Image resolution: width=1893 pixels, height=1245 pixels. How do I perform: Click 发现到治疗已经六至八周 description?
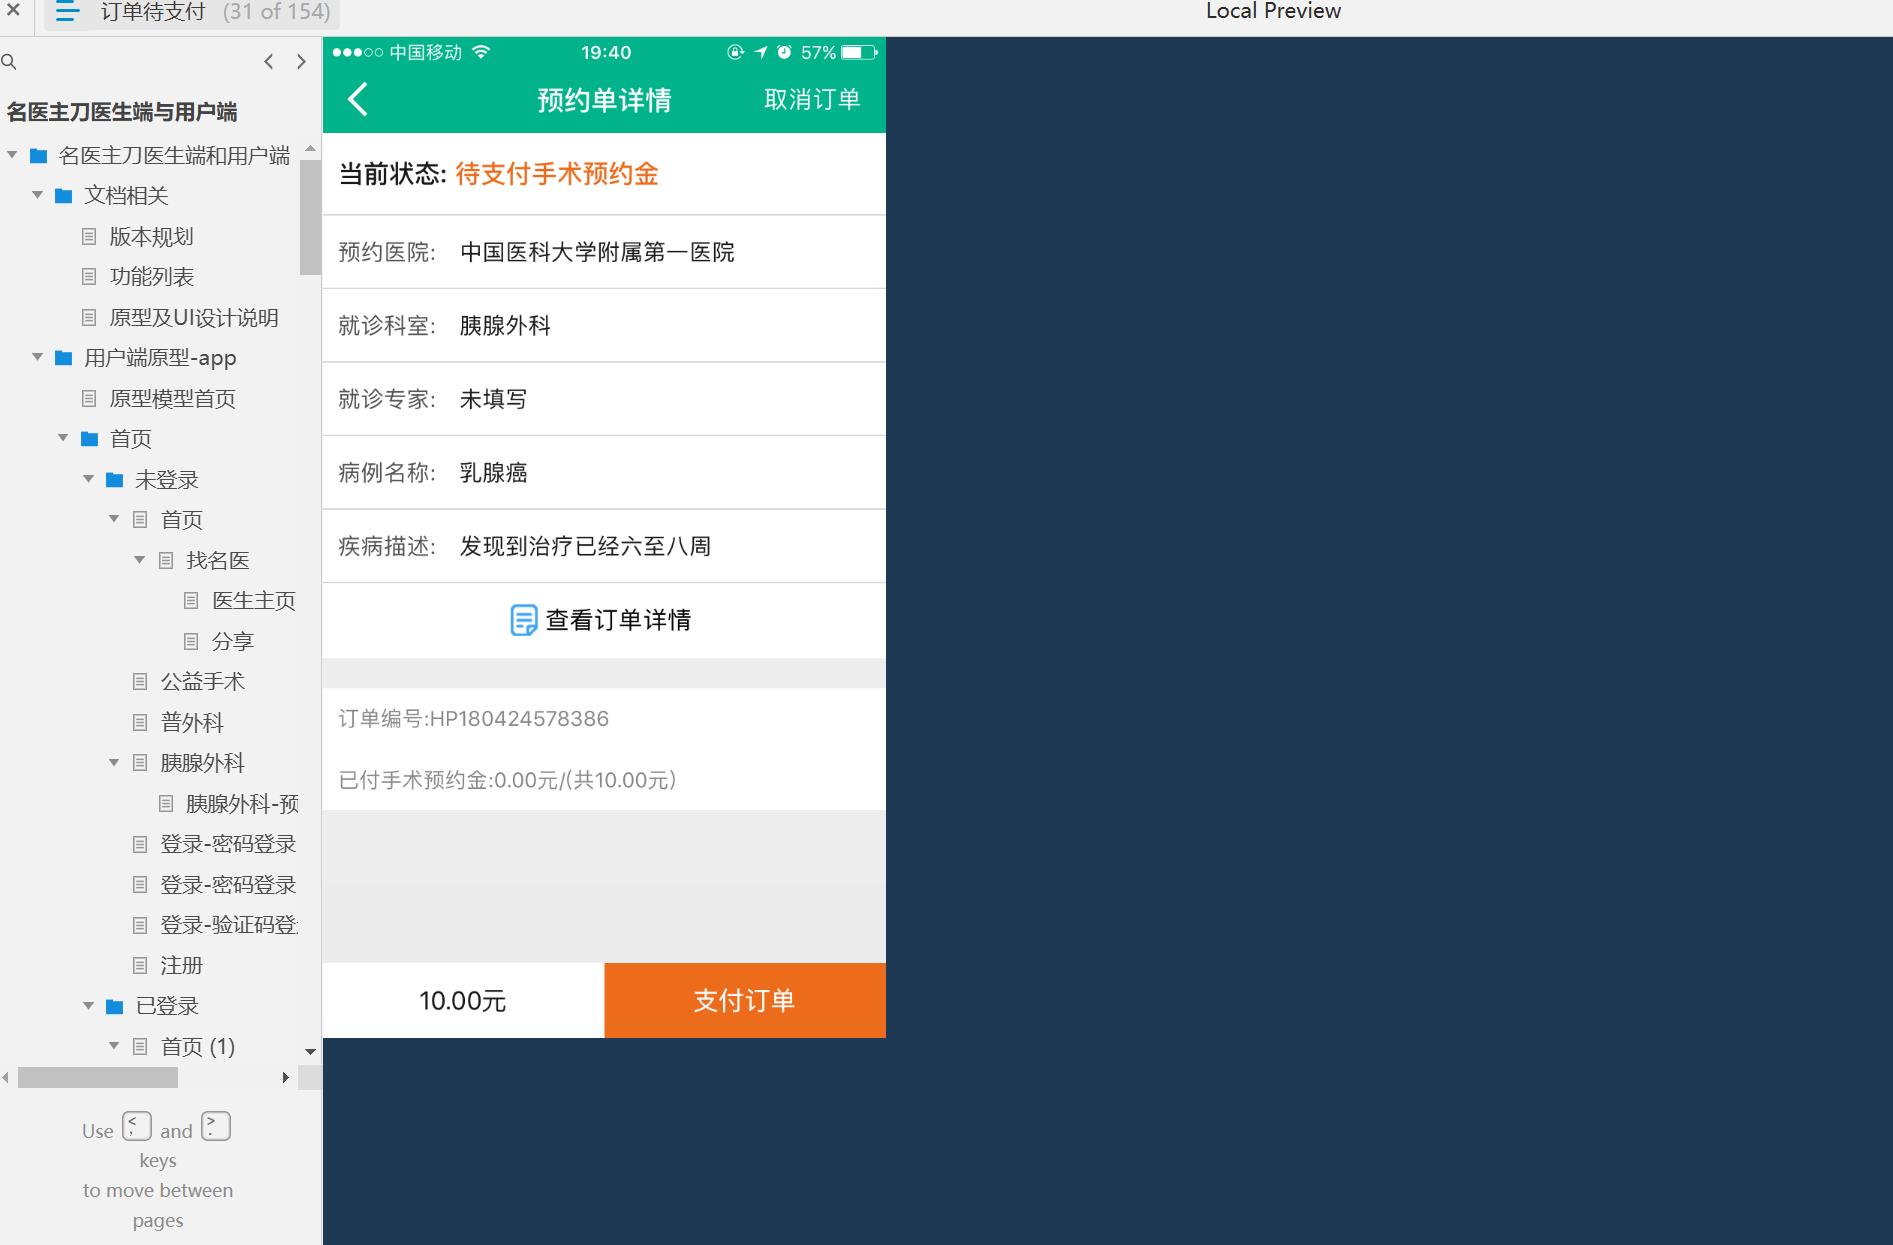[x=585, y=546]
